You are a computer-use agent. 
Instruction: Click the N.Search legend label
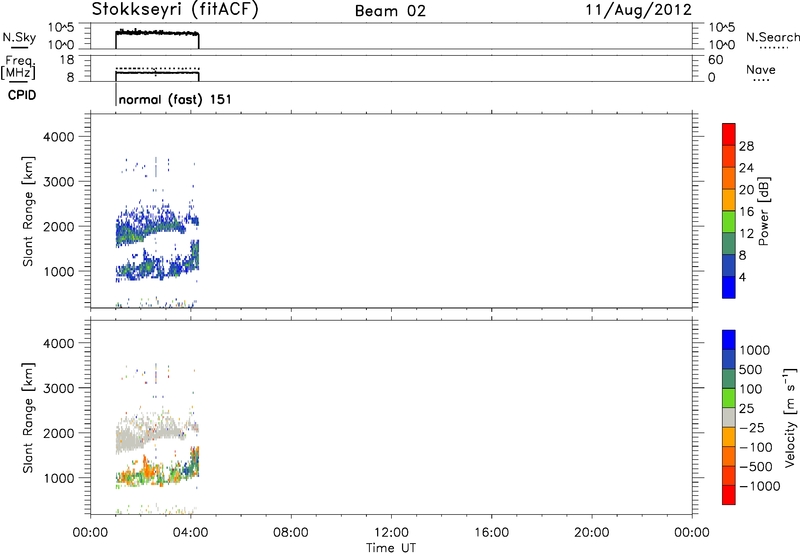click(773, 37)
